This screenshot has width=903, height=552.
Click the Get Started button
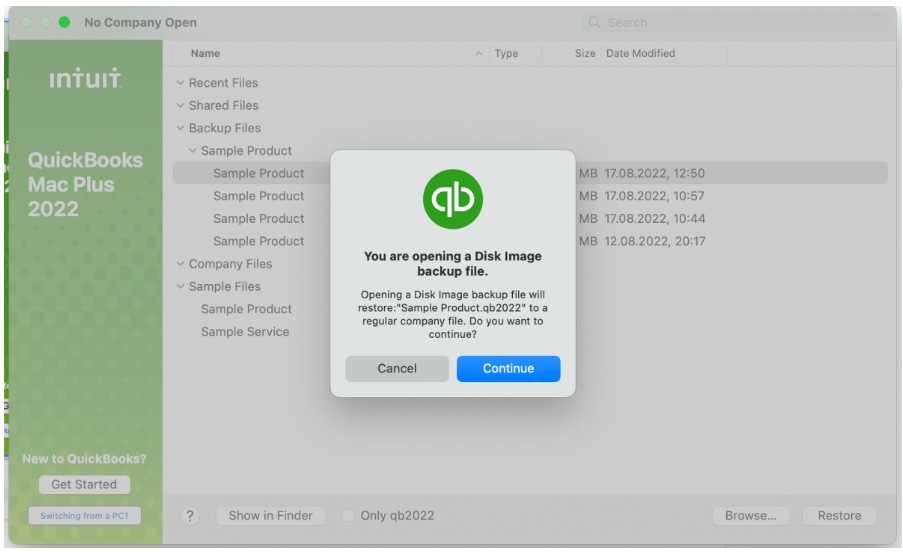pyautogui.click(x=84, y=485)
